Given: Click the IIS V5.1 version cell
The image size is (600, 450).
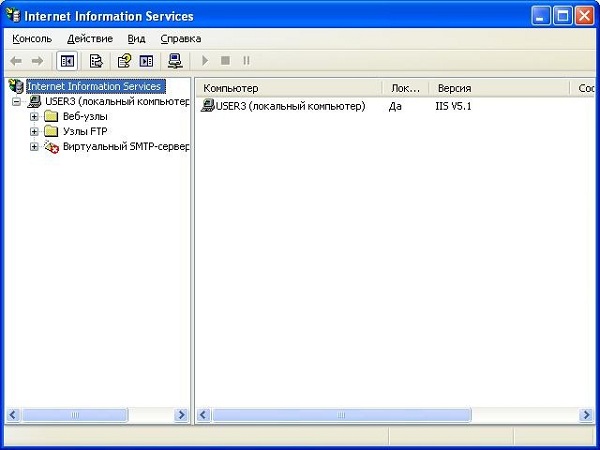Looking at the screenshot, I should [x=453, y=106].
